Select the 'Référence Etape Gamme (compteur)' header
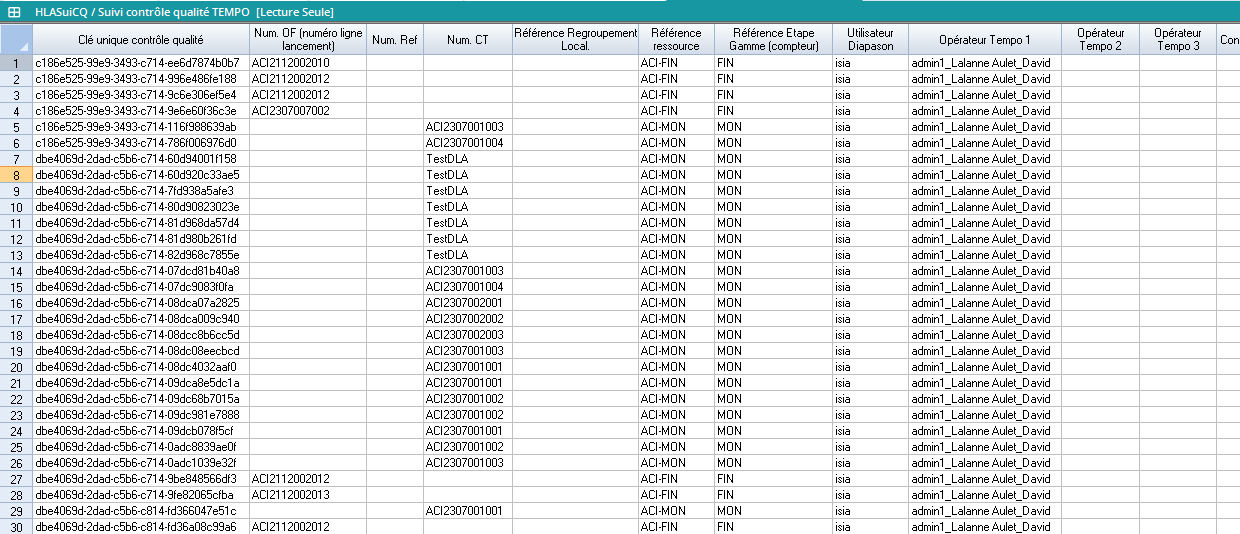This screenshot has height=534, width=1240. pos(773,40)
